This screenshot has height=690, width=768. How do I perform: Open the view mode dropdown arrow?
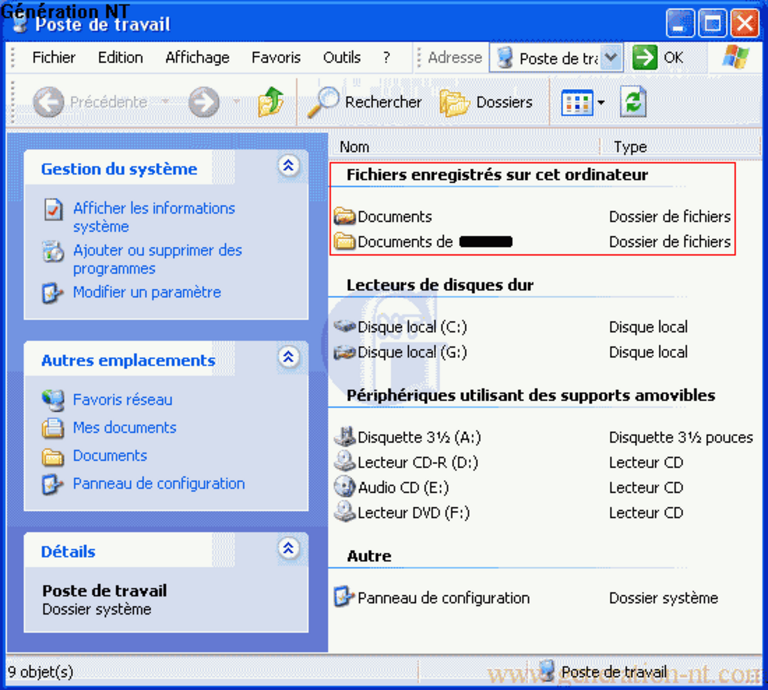601,102
